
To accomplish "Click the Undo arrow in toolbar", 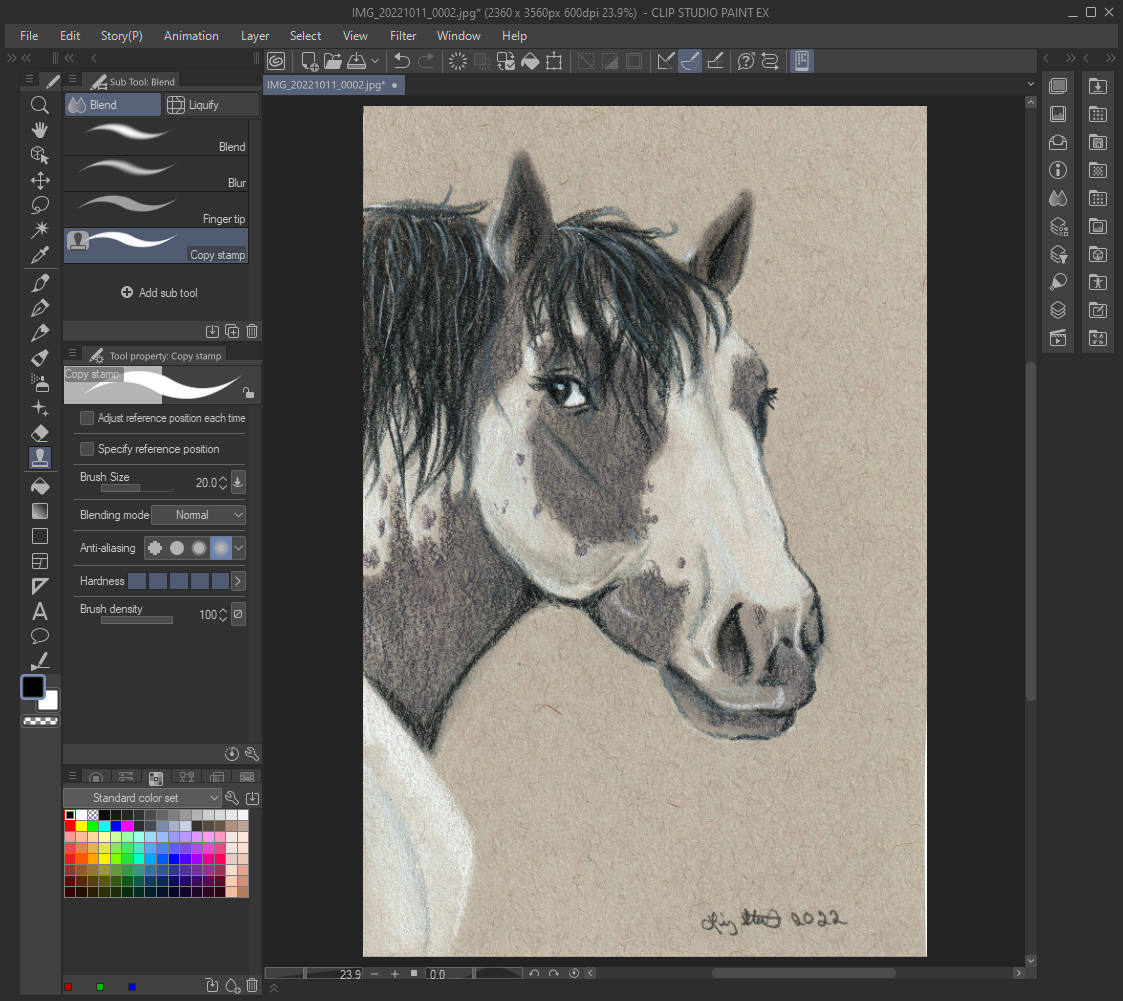I will pos(402,62).
